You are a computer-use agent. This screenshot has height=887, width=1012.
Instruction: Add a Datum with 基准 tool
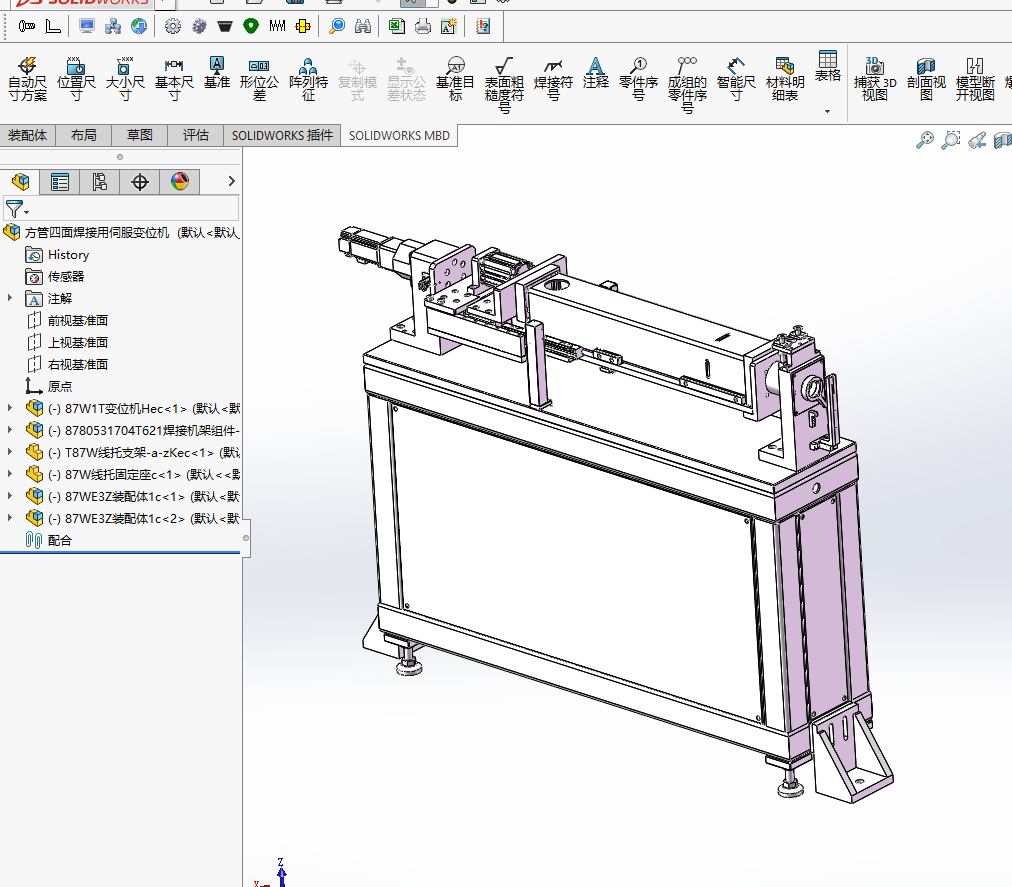click(x=217, y=72)
